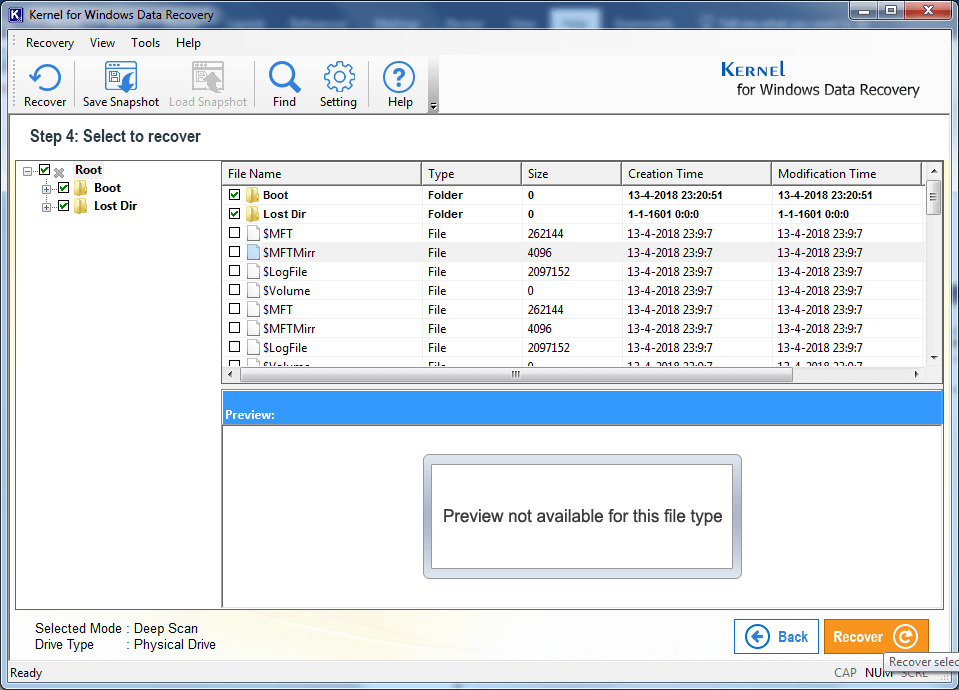Click the Back button
The image size is (959, 690).
tap(776, 636)
